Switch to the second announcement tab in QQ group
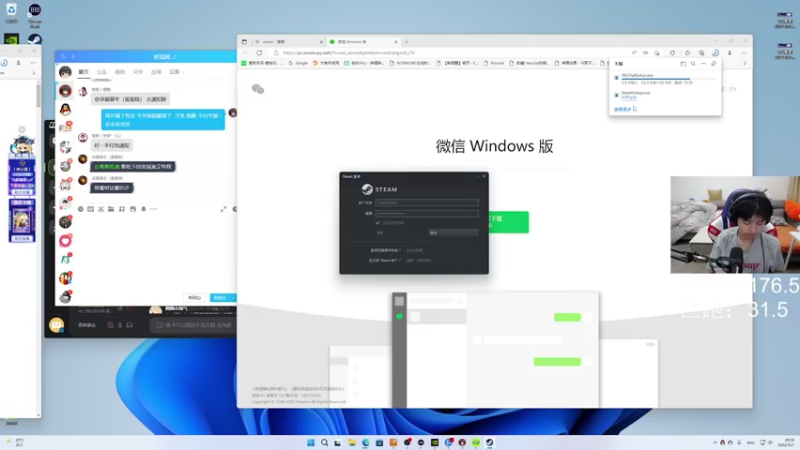The width and height of the screenshot is (800, 450). point(102,72)
